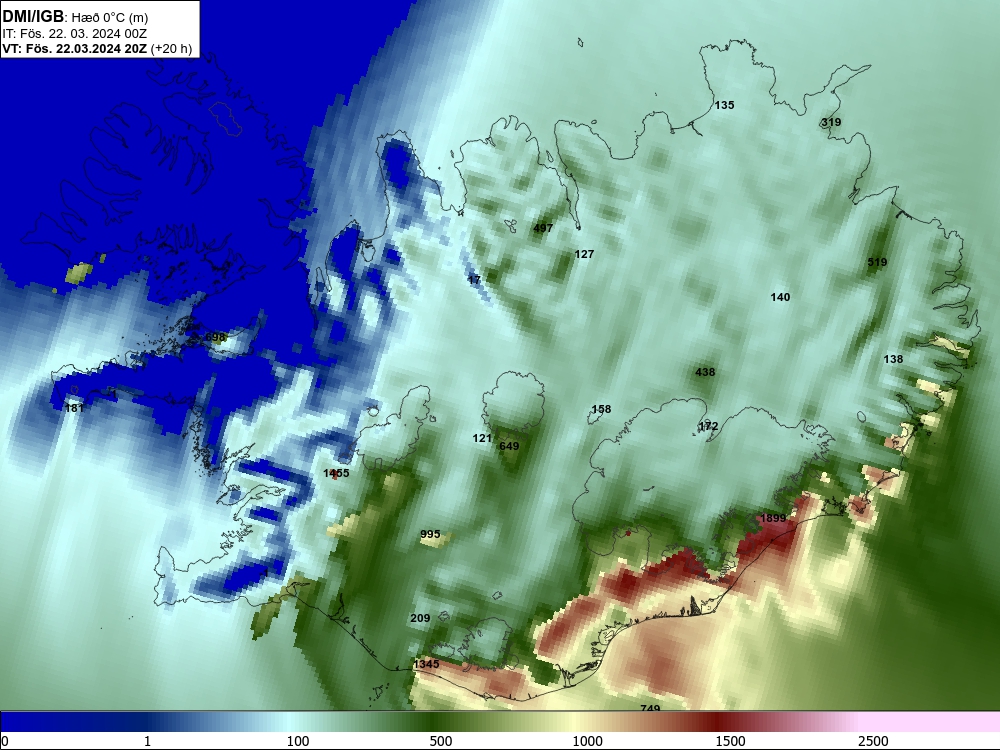Click the map value 121
This screenshot has height=750, width=1000.
[x=482, y=438]
